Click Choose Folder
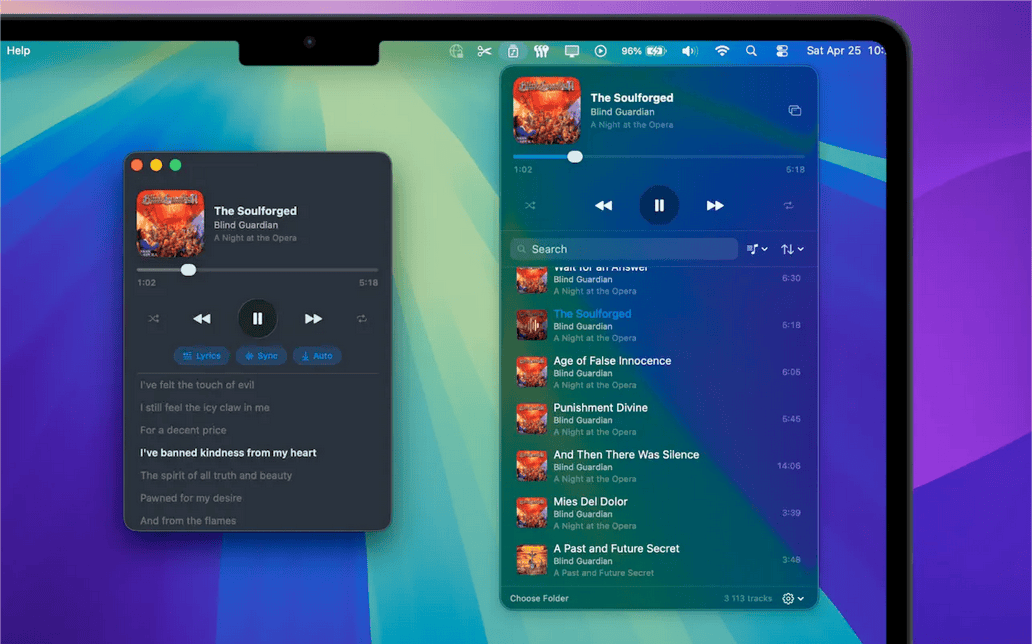 tap(539, 599)
